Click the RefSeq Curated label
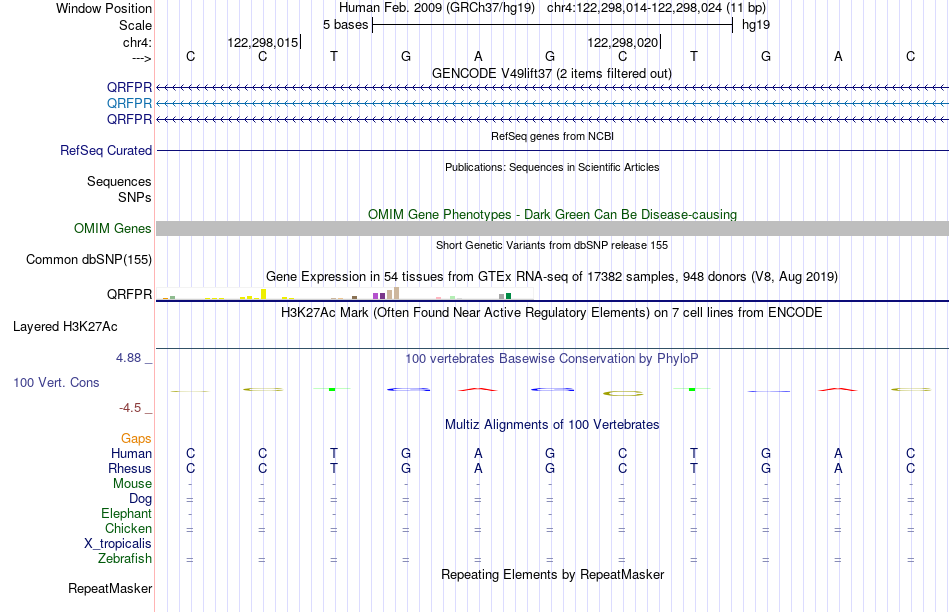950x612 pixels. (x=105, y=150)
